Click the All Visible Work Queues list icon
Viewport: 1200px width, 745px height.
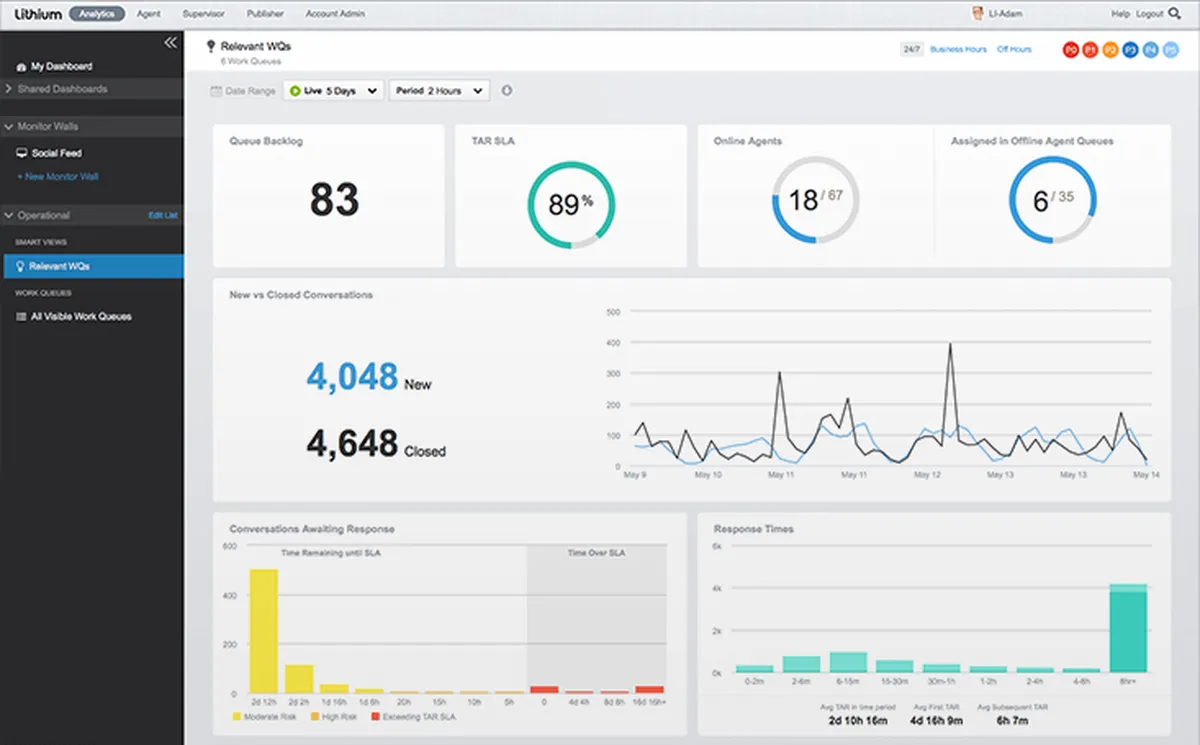click(22, 317)
